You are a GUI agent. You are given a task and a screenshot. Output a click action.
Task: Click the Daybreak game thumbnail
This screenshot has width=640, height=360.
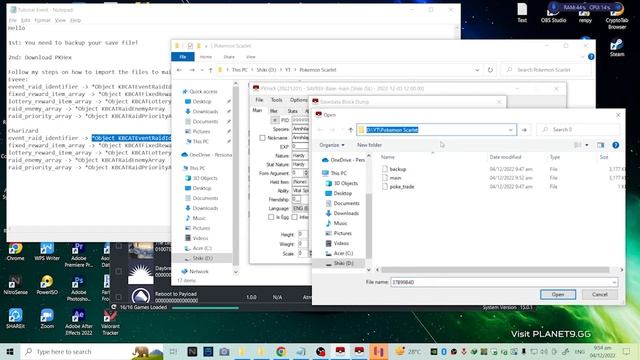point(140,272)
